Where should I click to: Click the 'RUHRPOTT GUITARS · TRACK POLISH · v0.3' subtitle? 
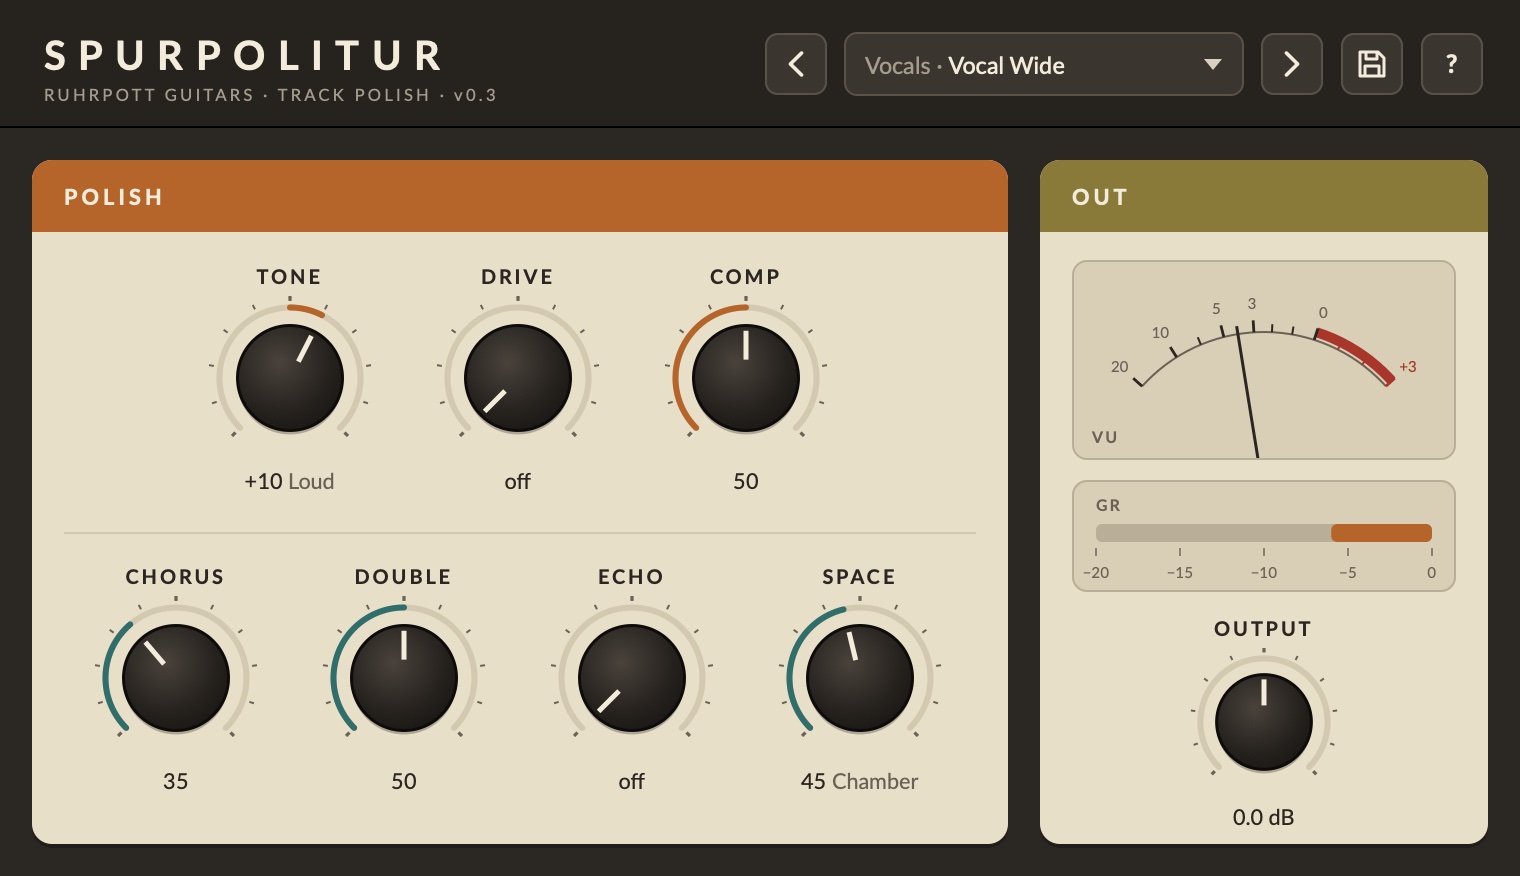tap(270, 95)
